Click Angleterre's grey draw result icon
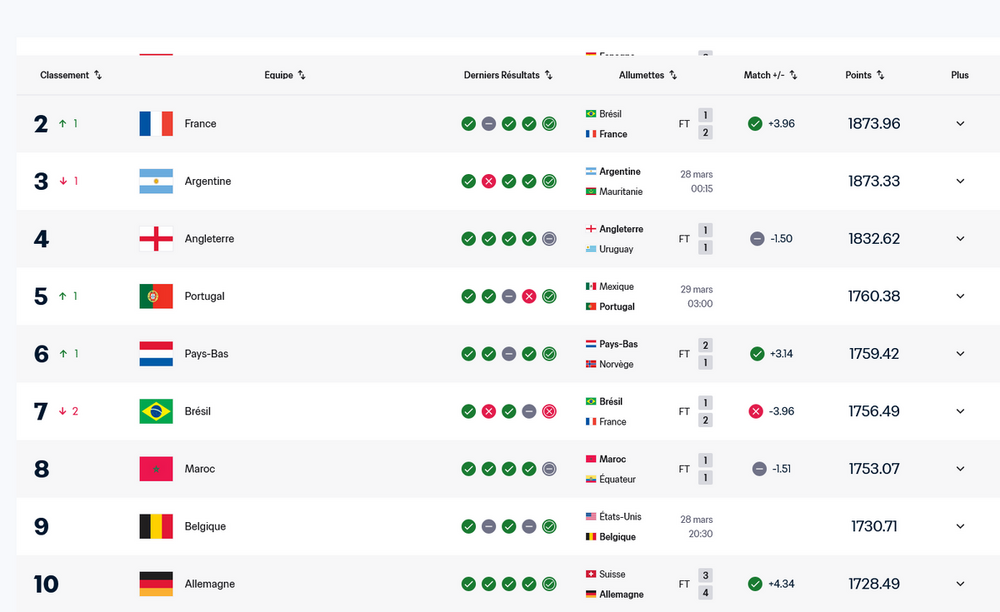Viewport: 1000px width, 612px height. [549, 239]
